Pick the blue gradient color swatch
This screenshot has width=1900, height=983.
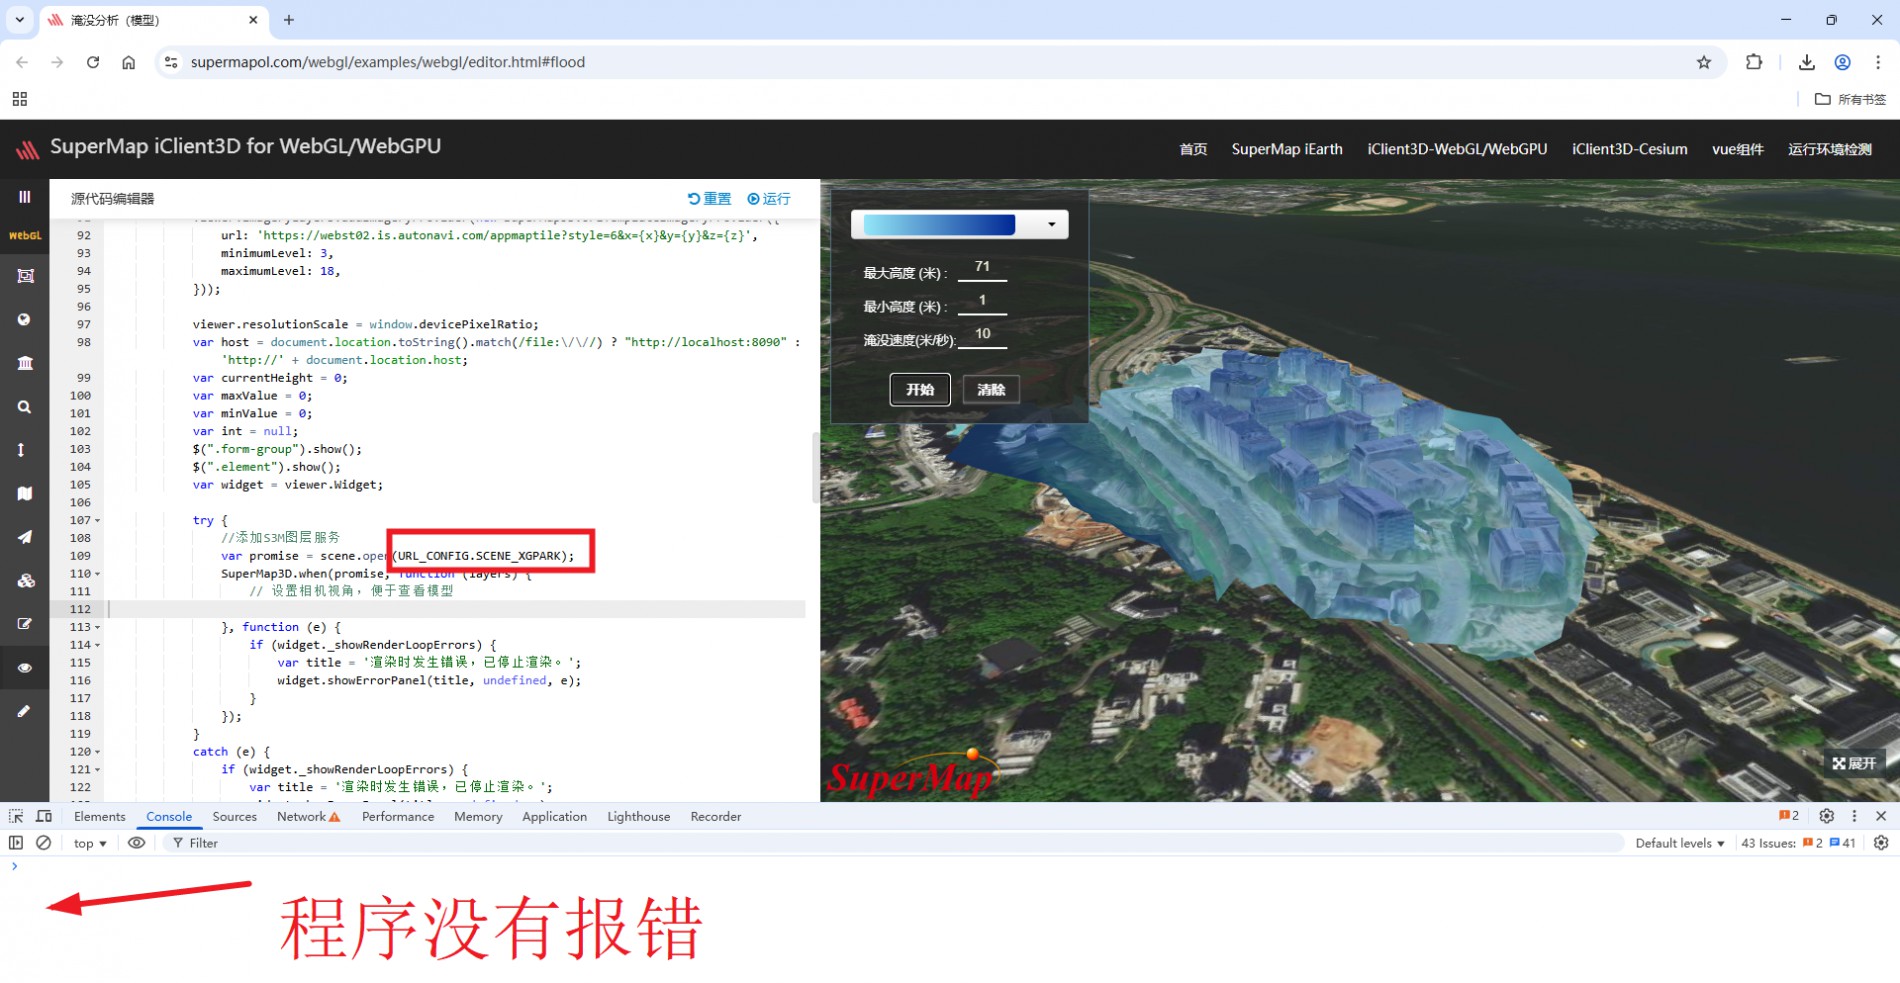pyautogui.click(x=939, y=224)
